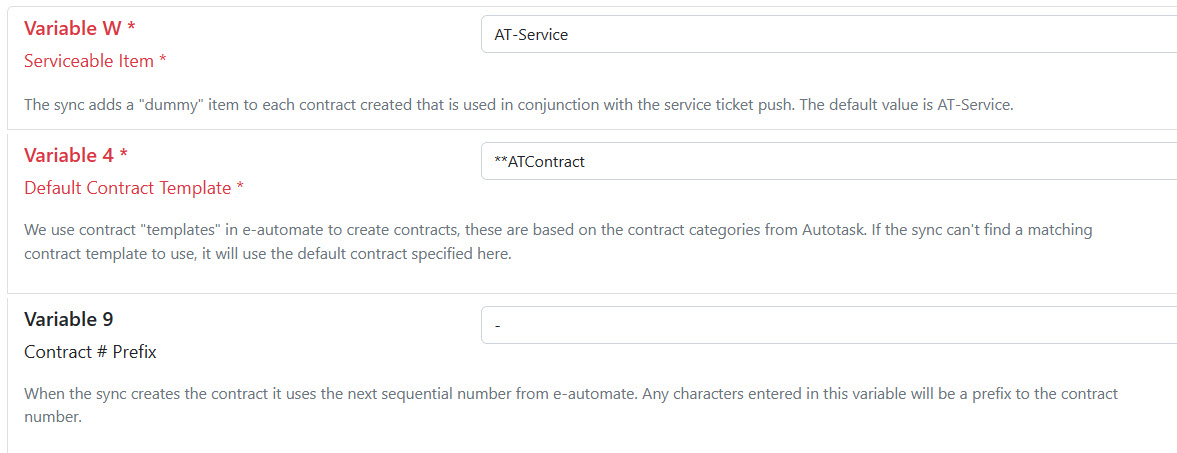
Task: Click the asterisk following Variable 4 heading
Action: pos(124,155)
